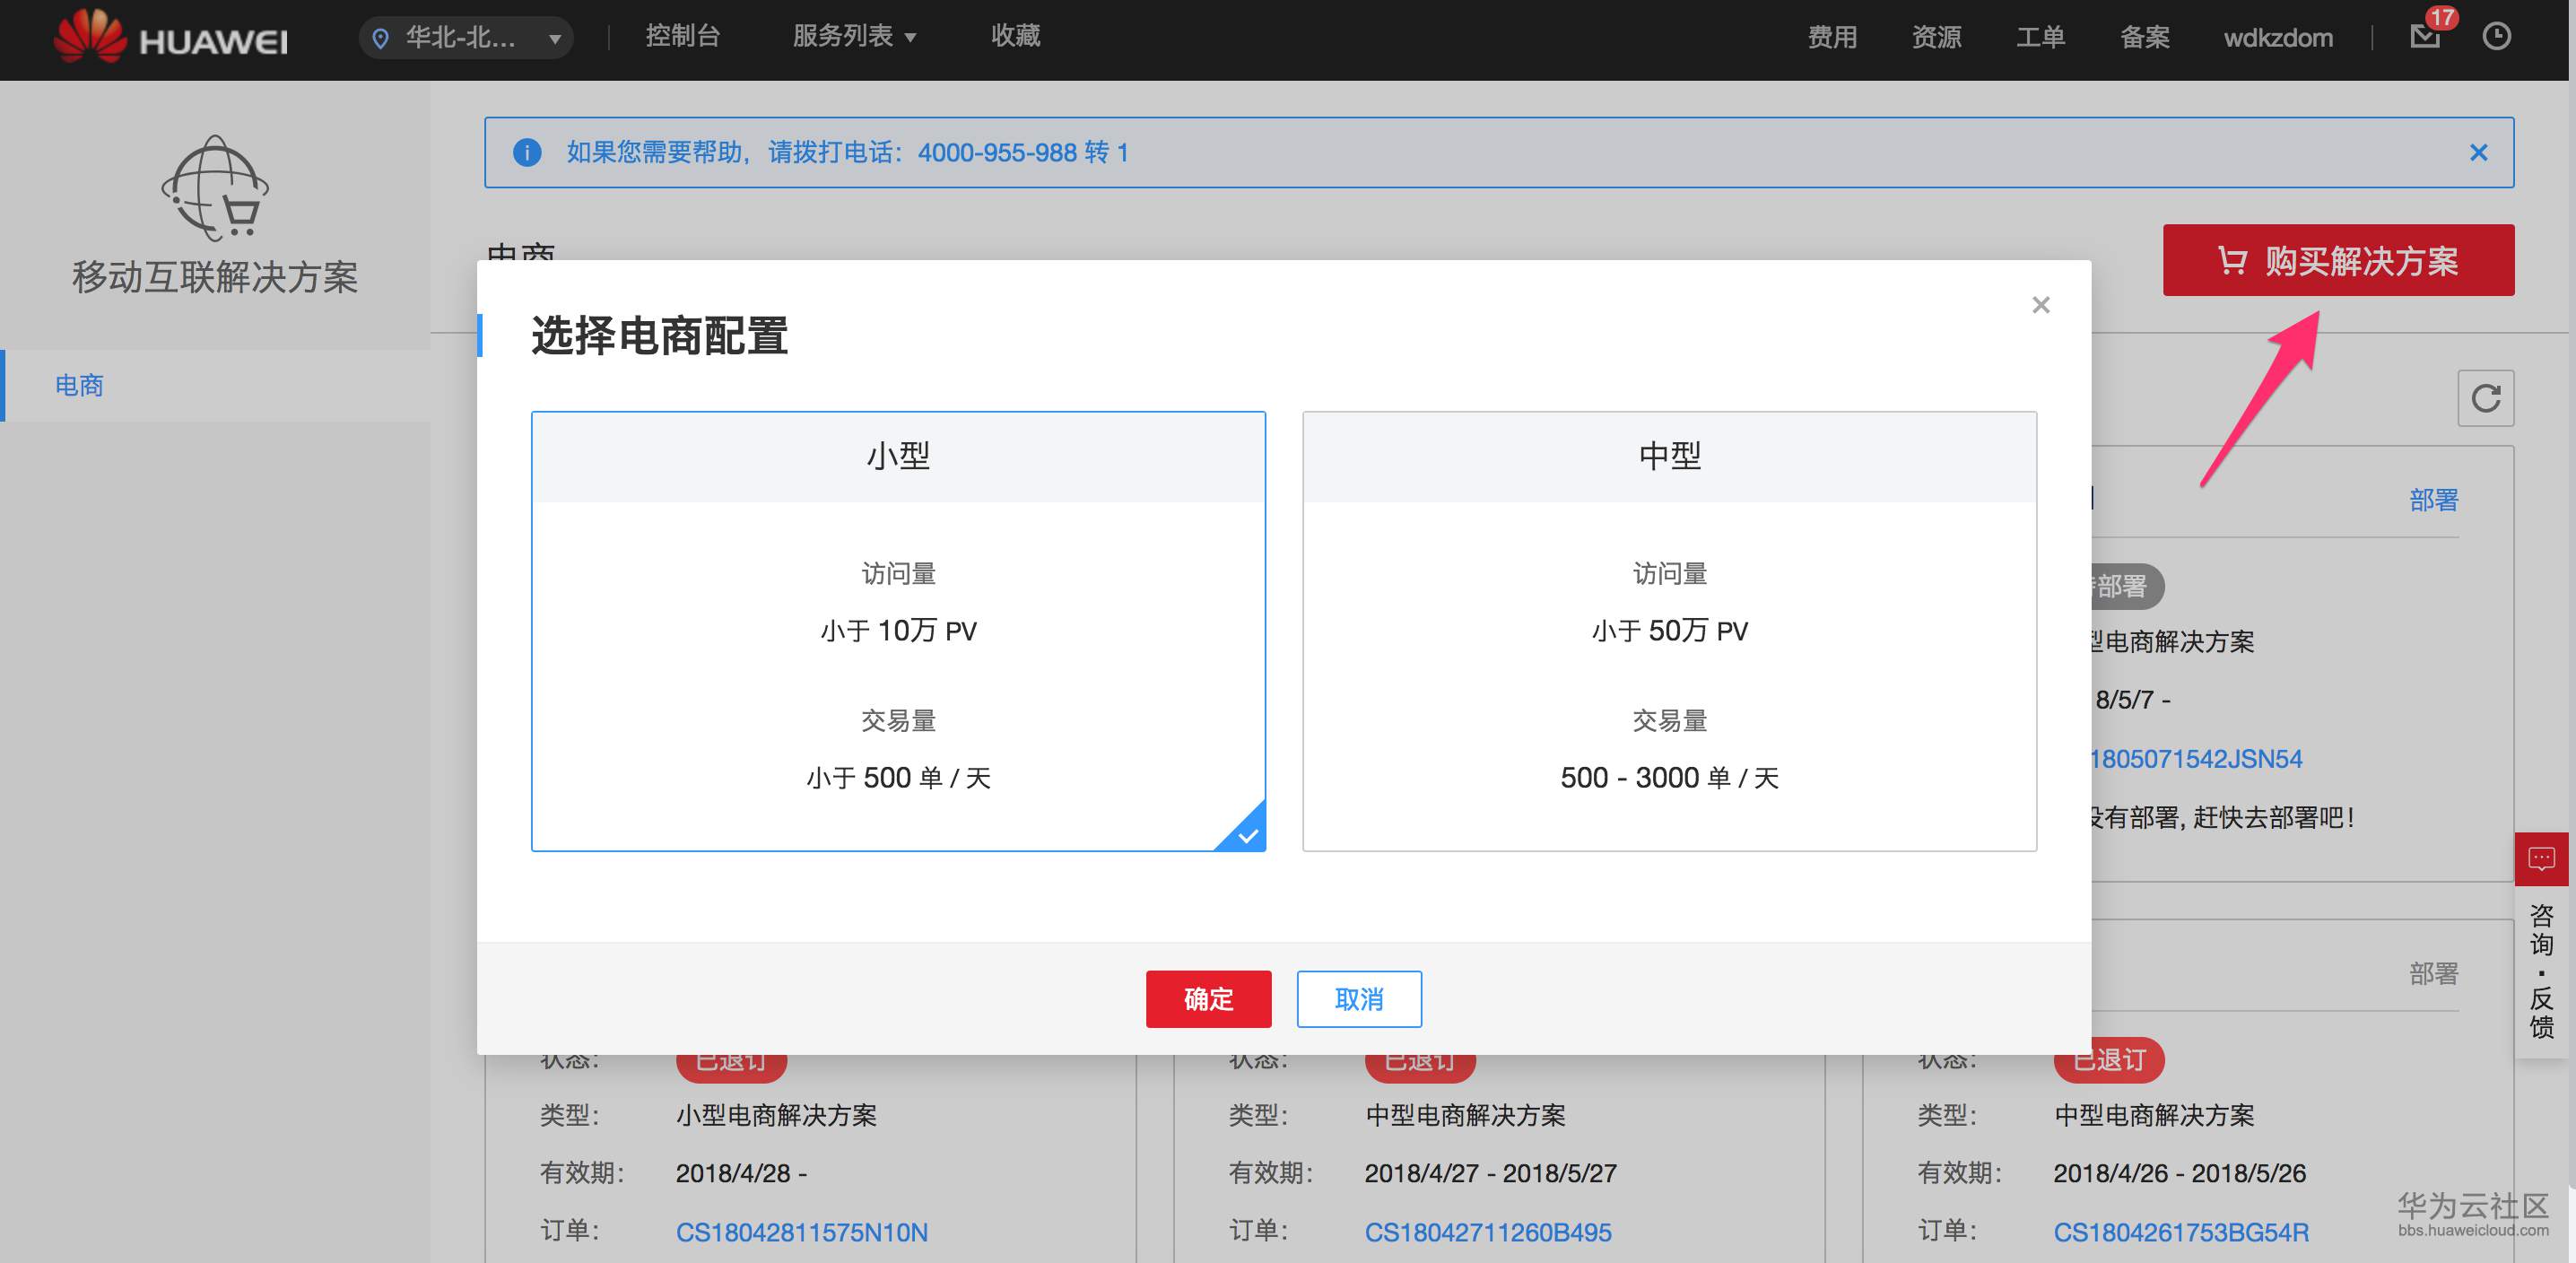Viewport: 2576px width, 1263px height.
Task: Cancel the dialog with 取消
Action: click(1358, 998)
